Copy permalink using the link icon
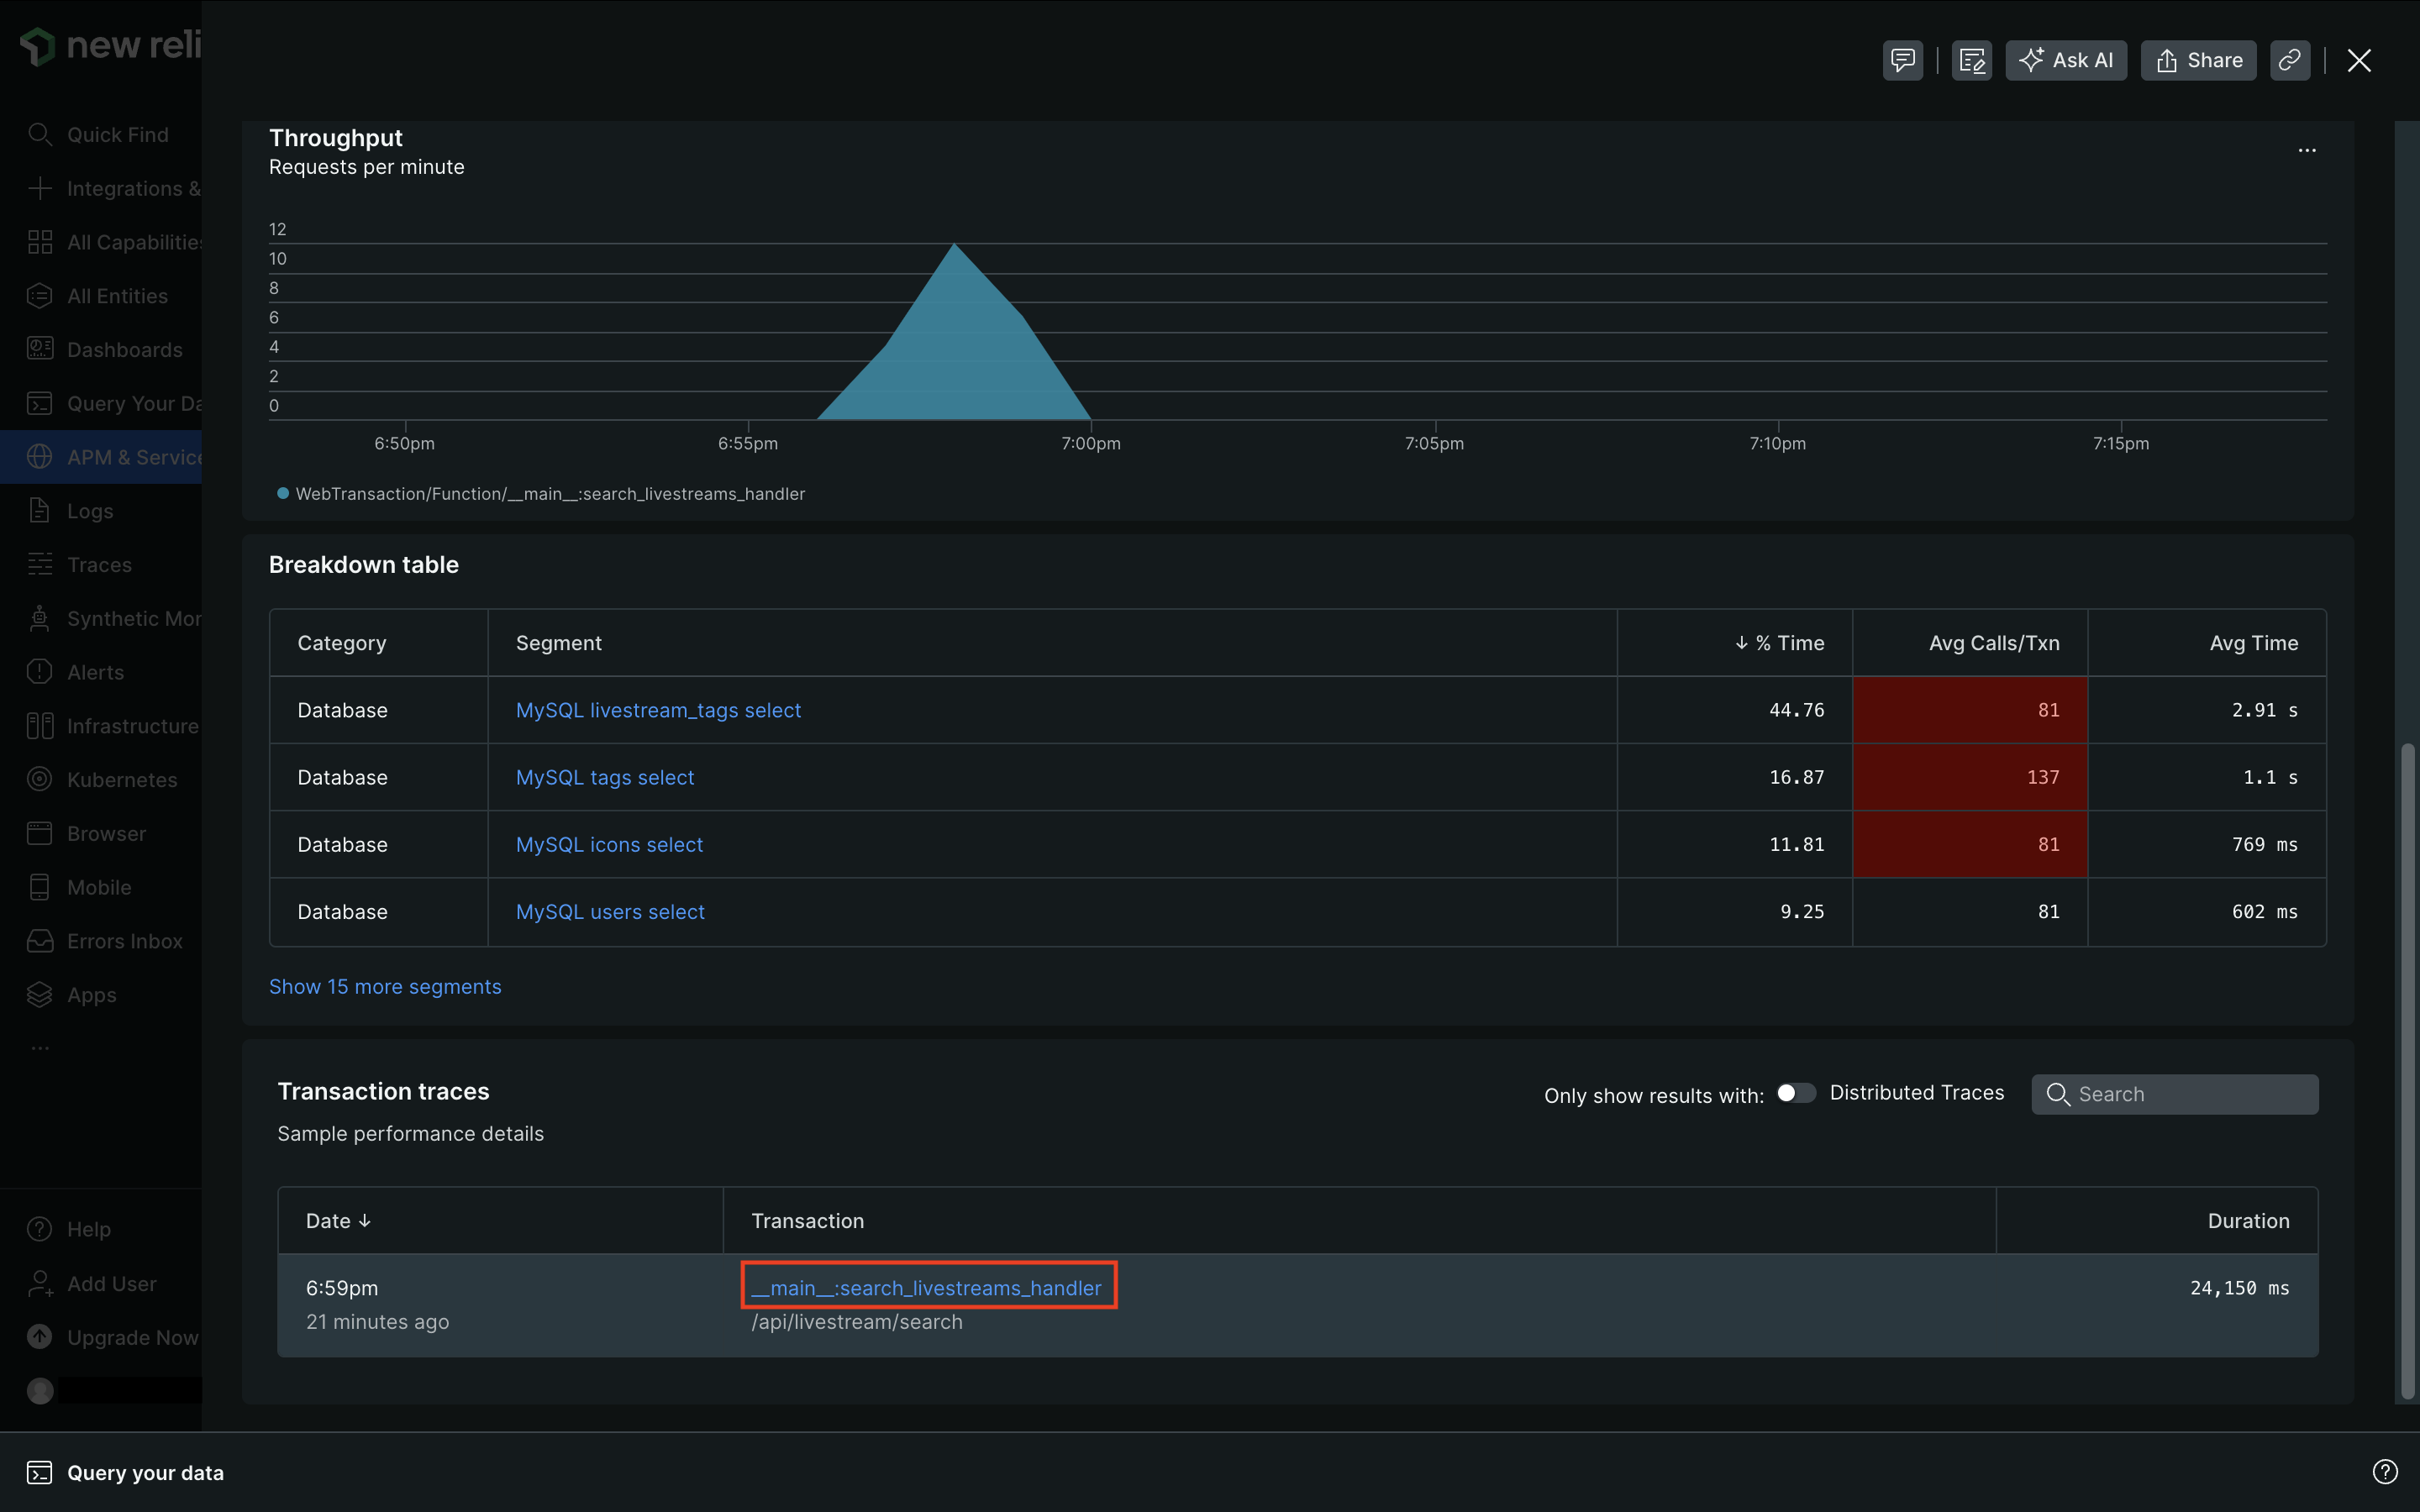2420x1512 pixels. (x=2289, y=60)
